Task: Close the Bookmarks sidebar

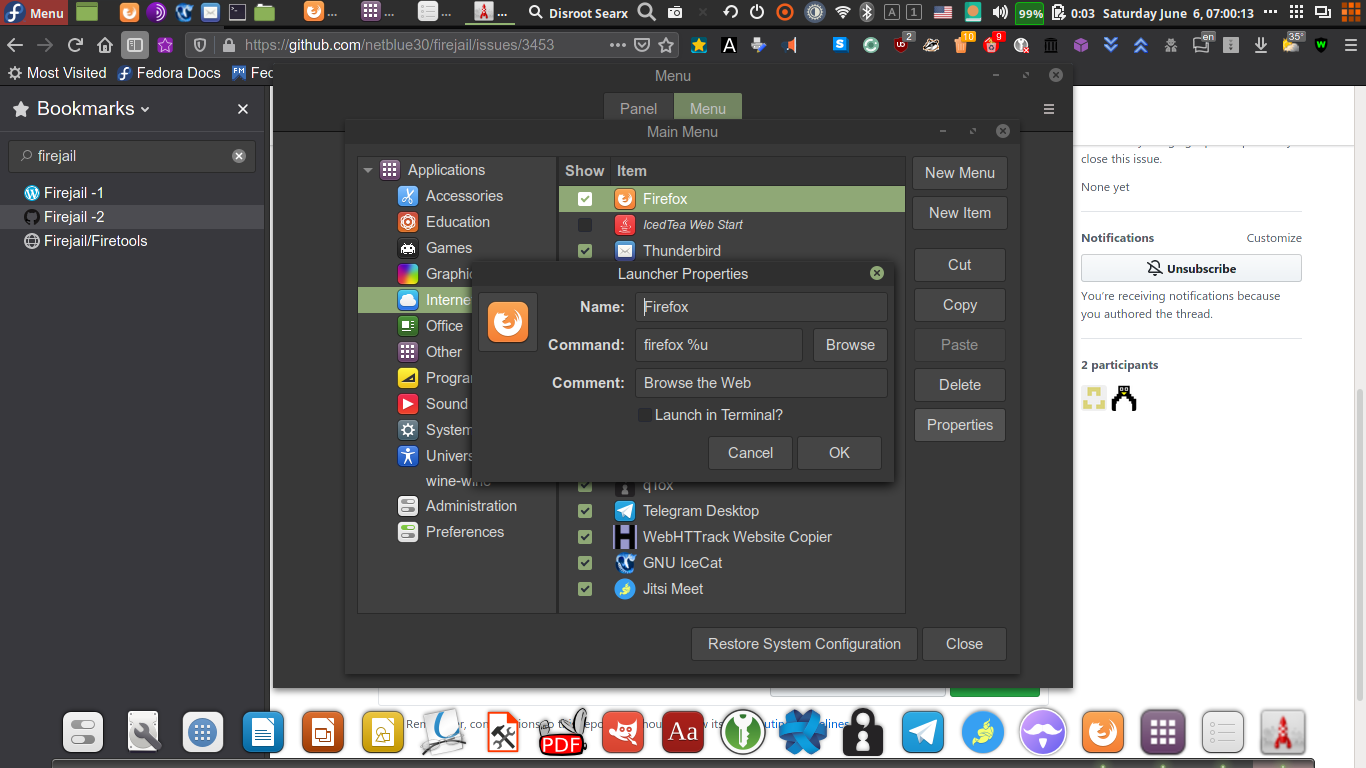Action: pos(243,109)
